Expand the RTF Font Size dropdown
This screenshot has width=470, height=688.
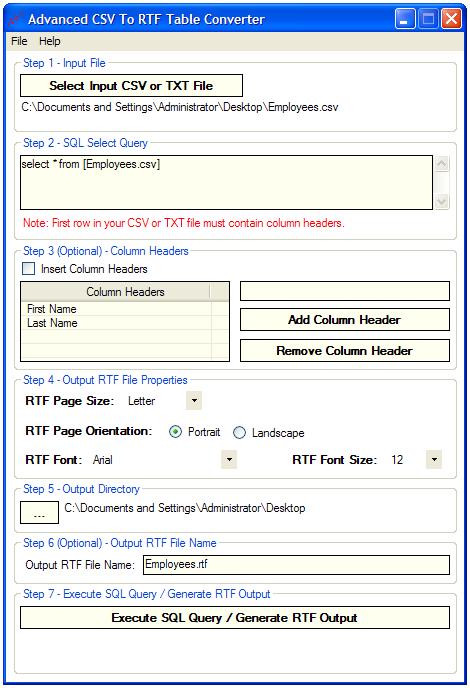click(434, 459)
